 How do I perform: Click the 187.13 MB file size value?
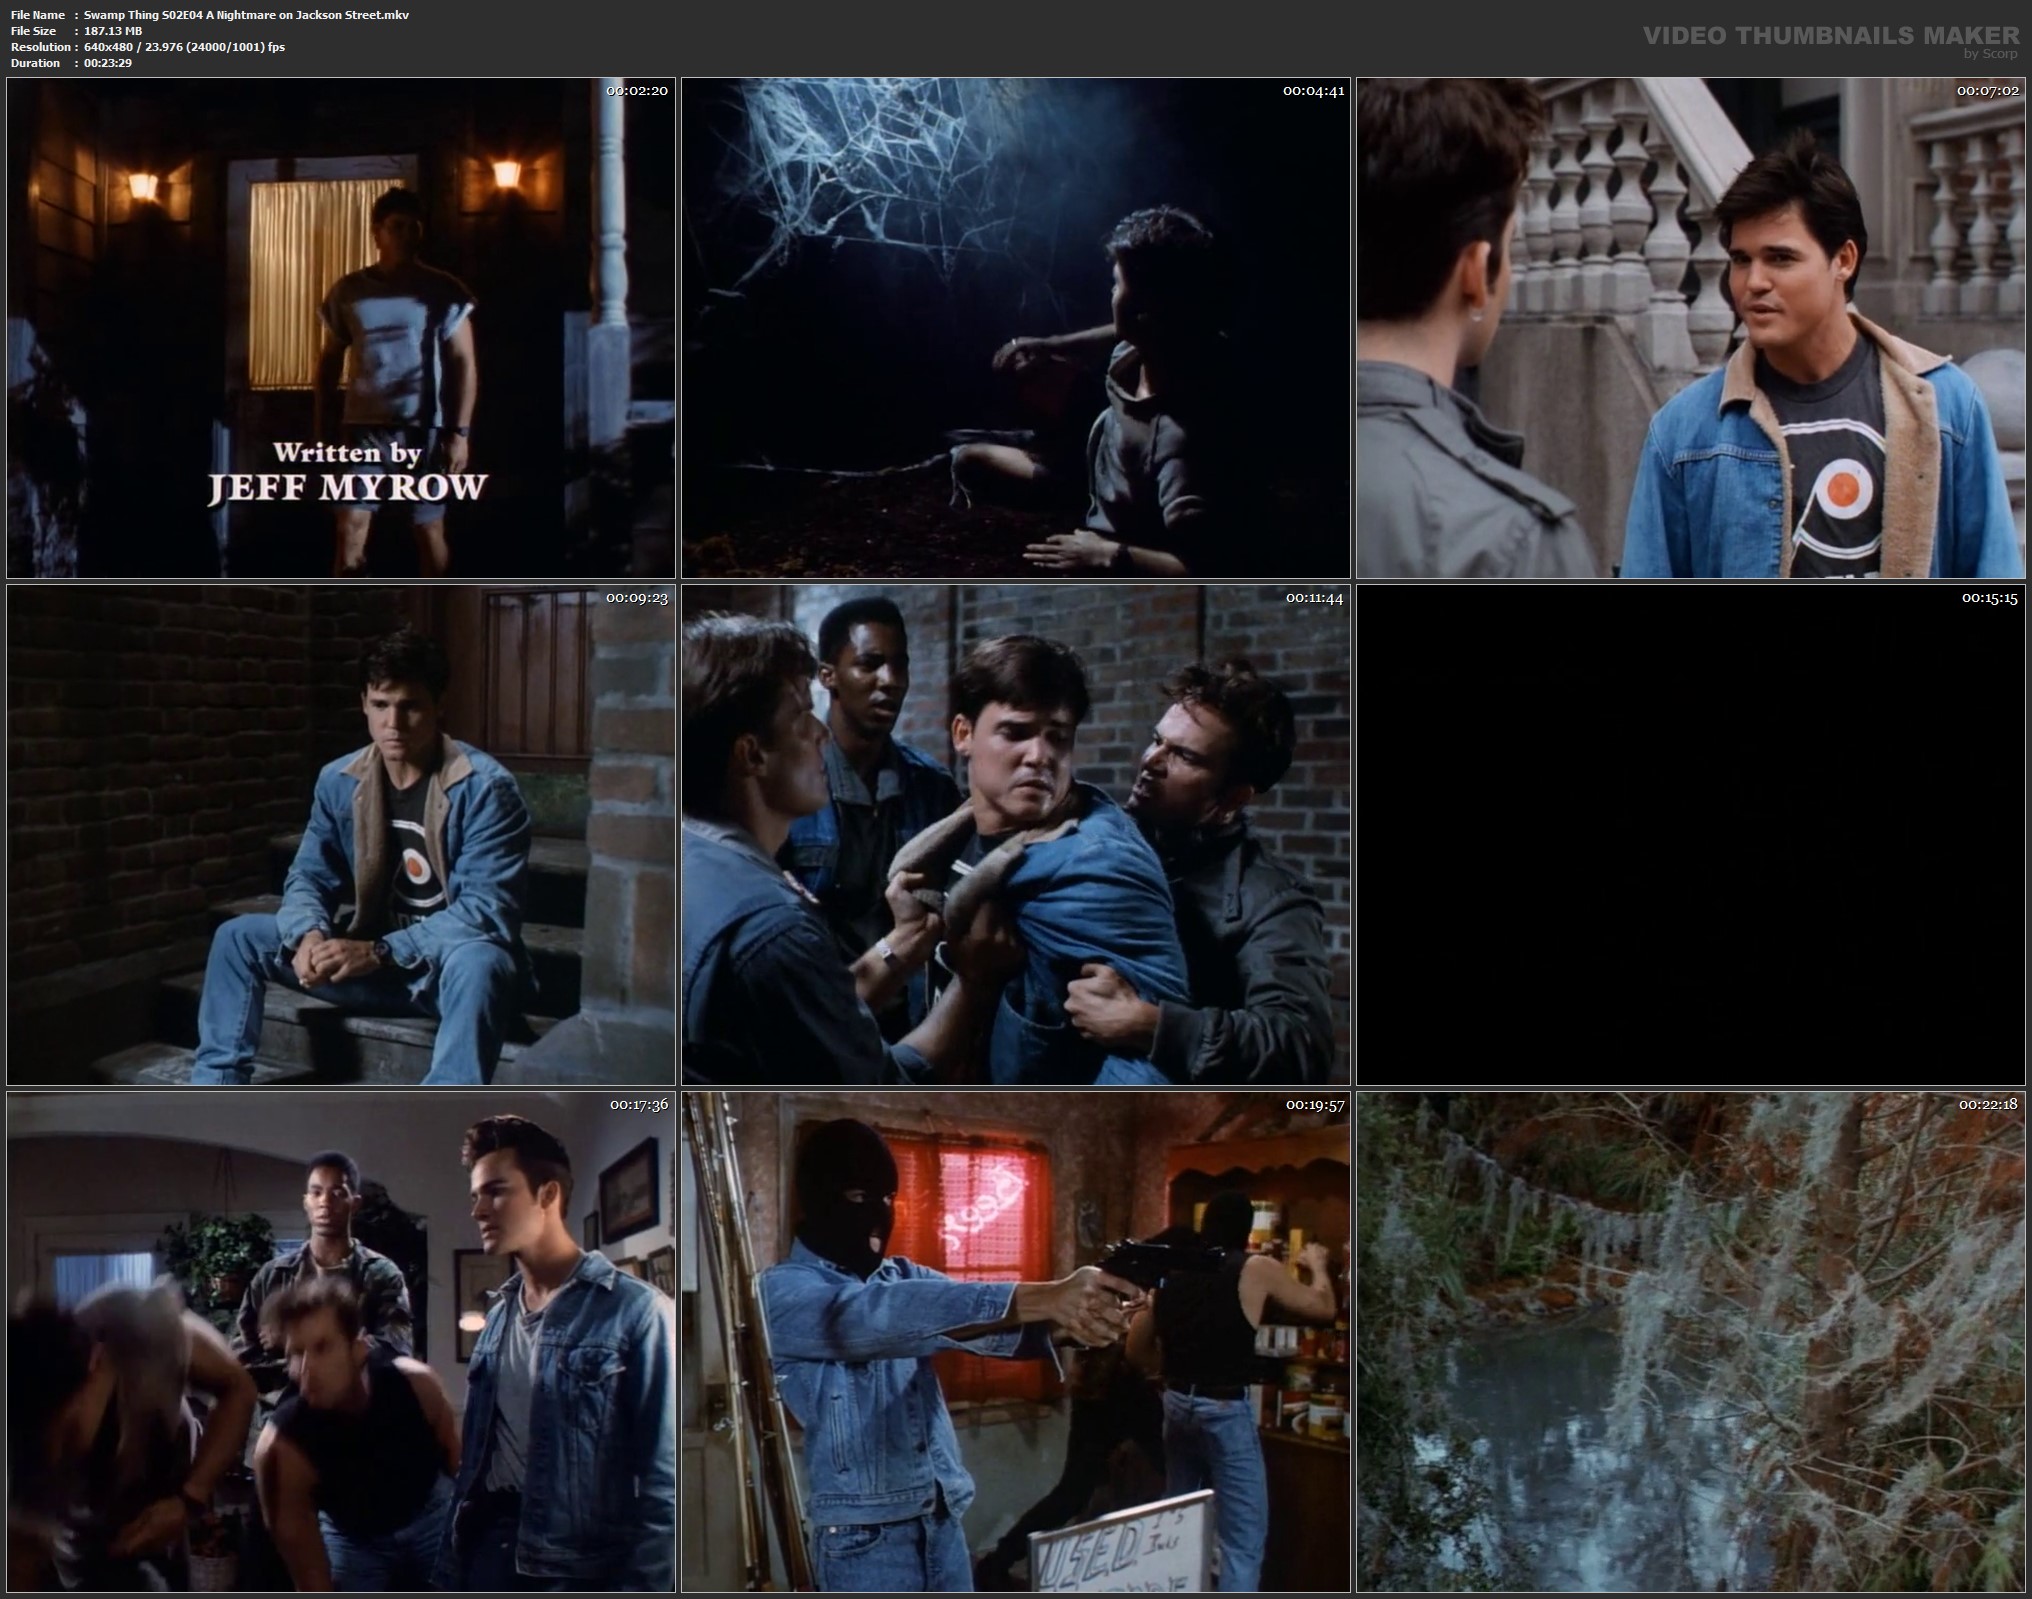coord(113,31)
